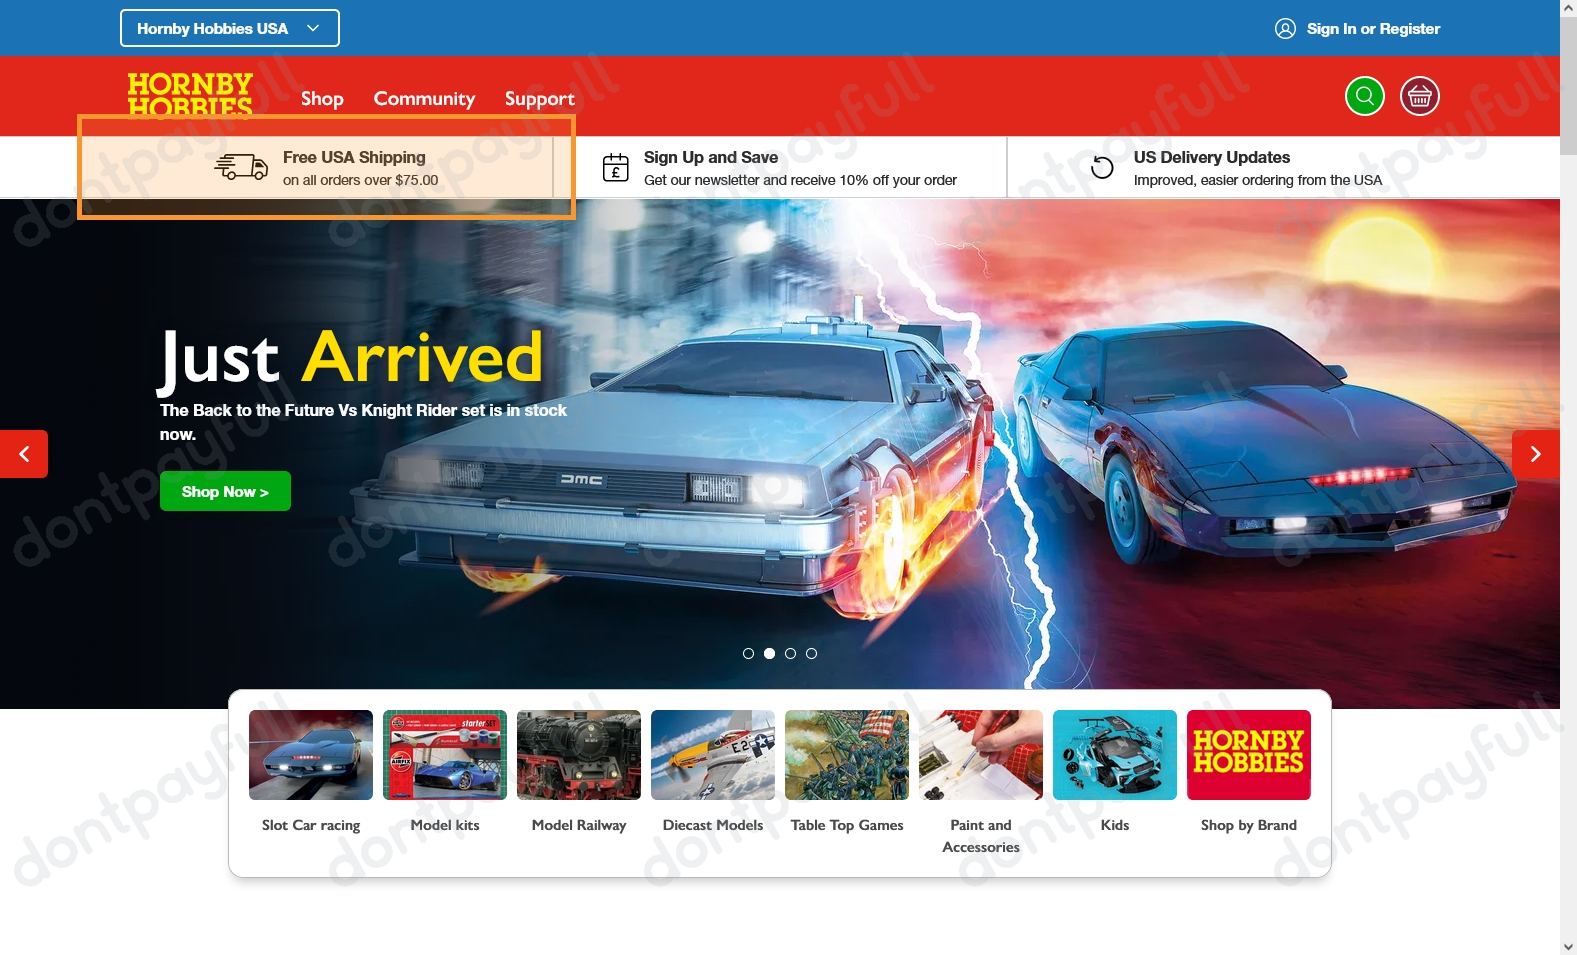Click the Hornby Hobbies logo
Image resolution: width=1577 pixels, height=955 pixels.
tap(190, 95)
